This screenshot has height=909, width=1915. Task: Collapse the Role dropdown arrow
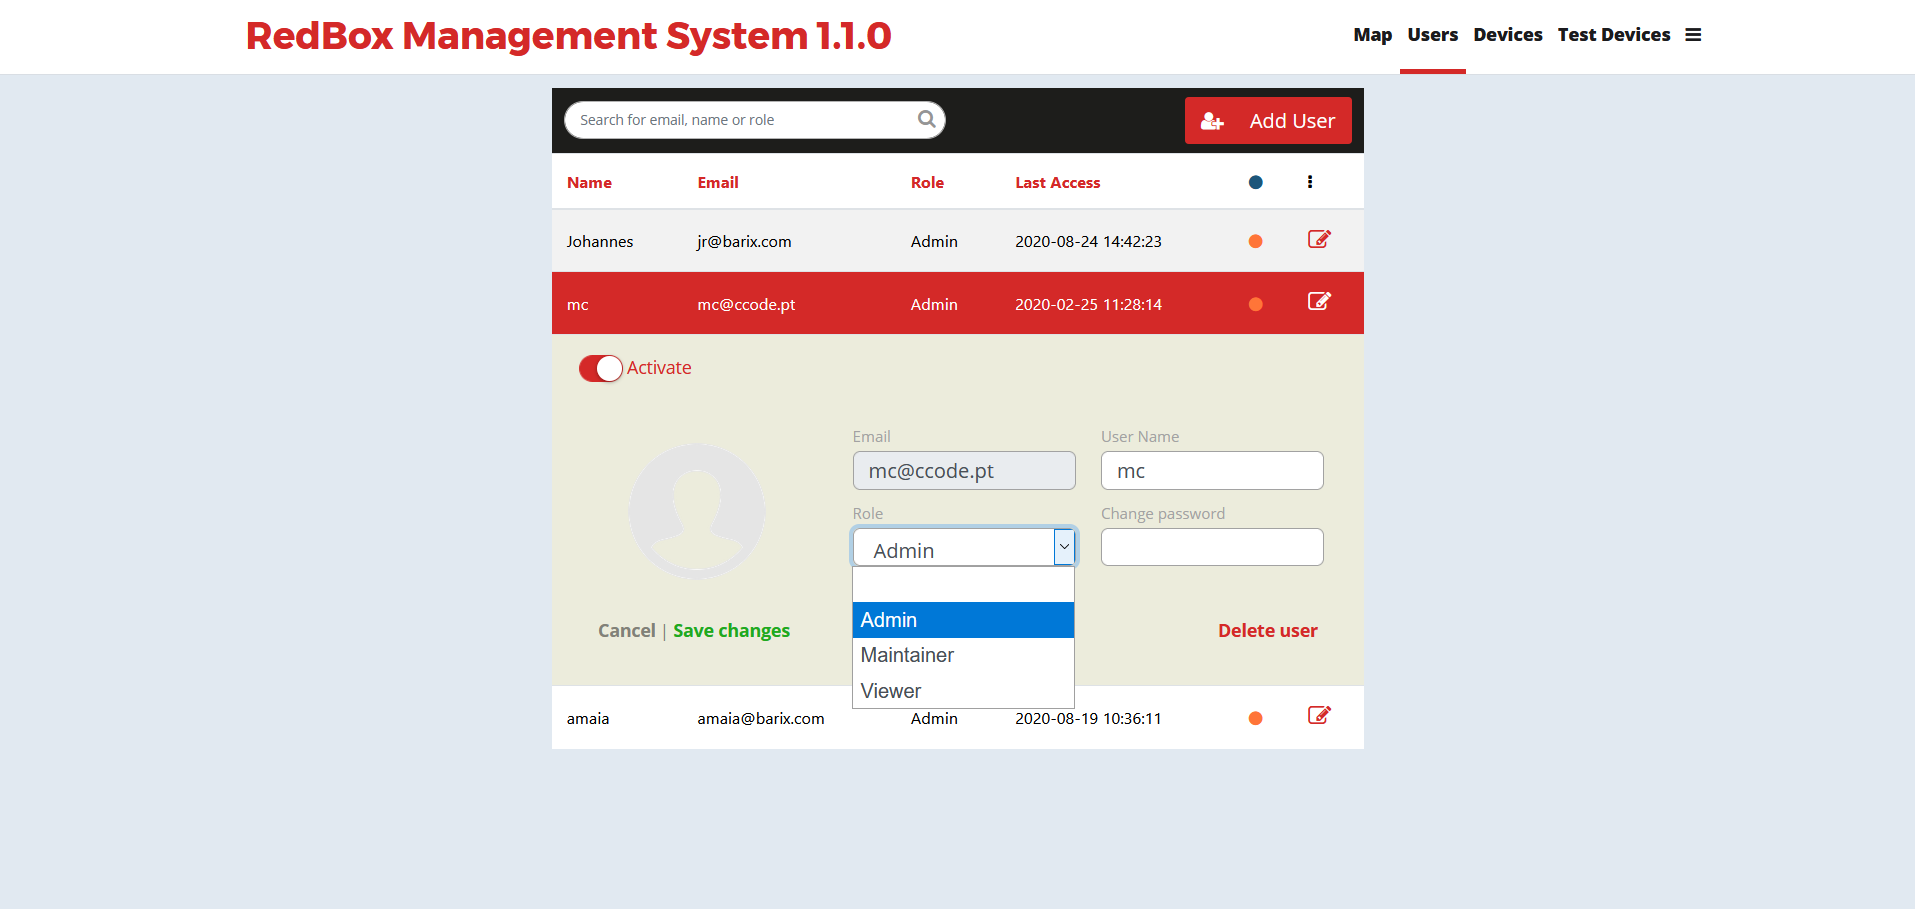click(1064, 547)
